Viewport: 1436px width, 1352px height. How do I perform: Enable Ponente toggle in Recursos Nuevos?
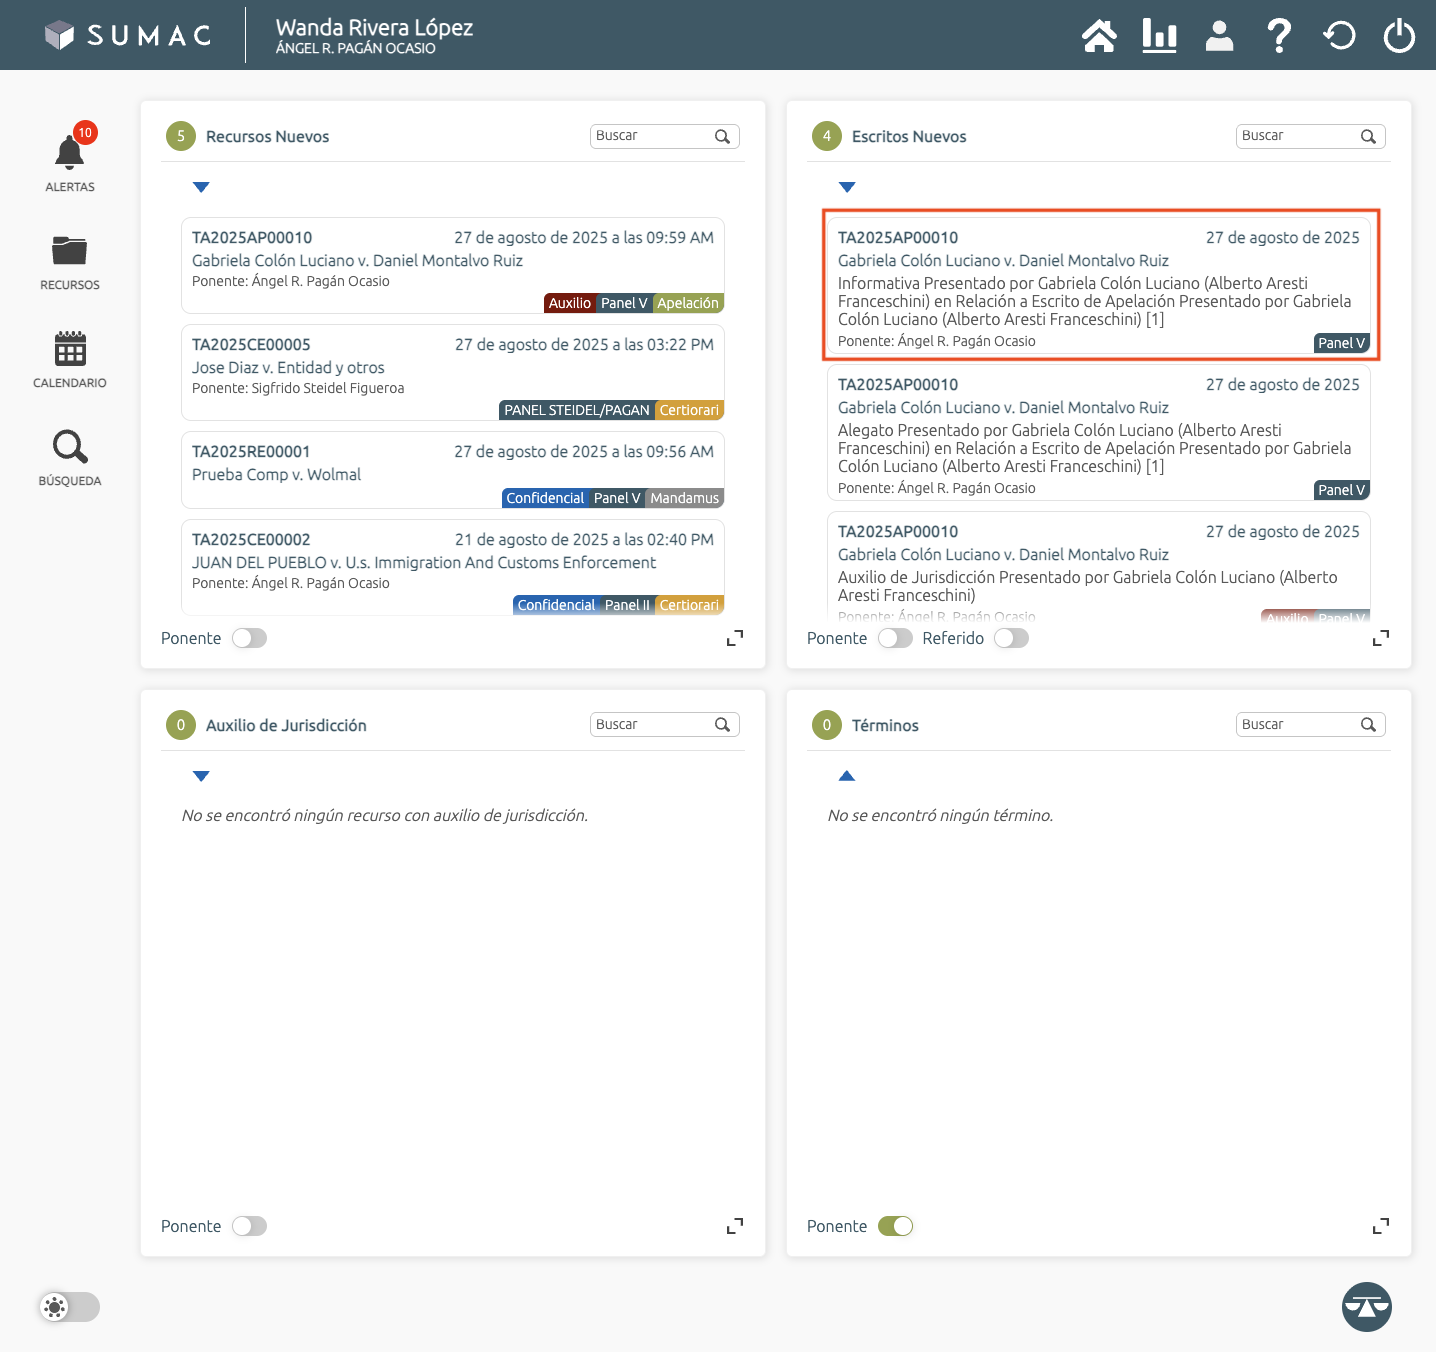249,638
